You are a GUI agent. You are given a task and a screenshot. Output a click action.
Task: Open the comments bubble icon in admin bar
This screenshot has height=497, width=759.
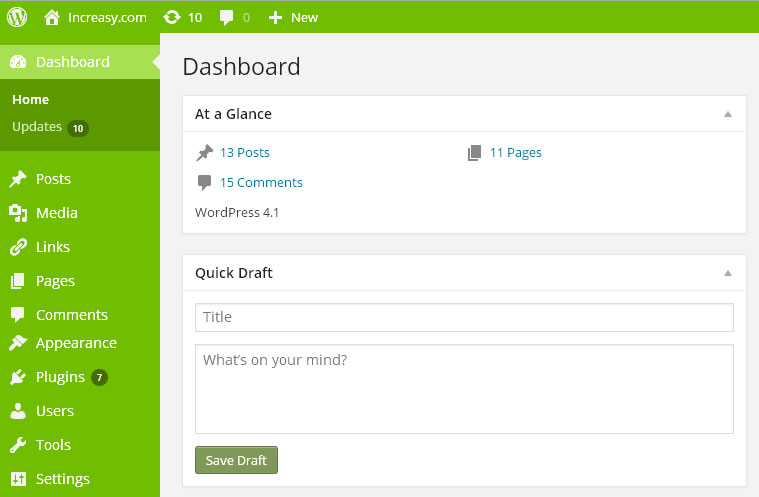[x=226, y=18]
